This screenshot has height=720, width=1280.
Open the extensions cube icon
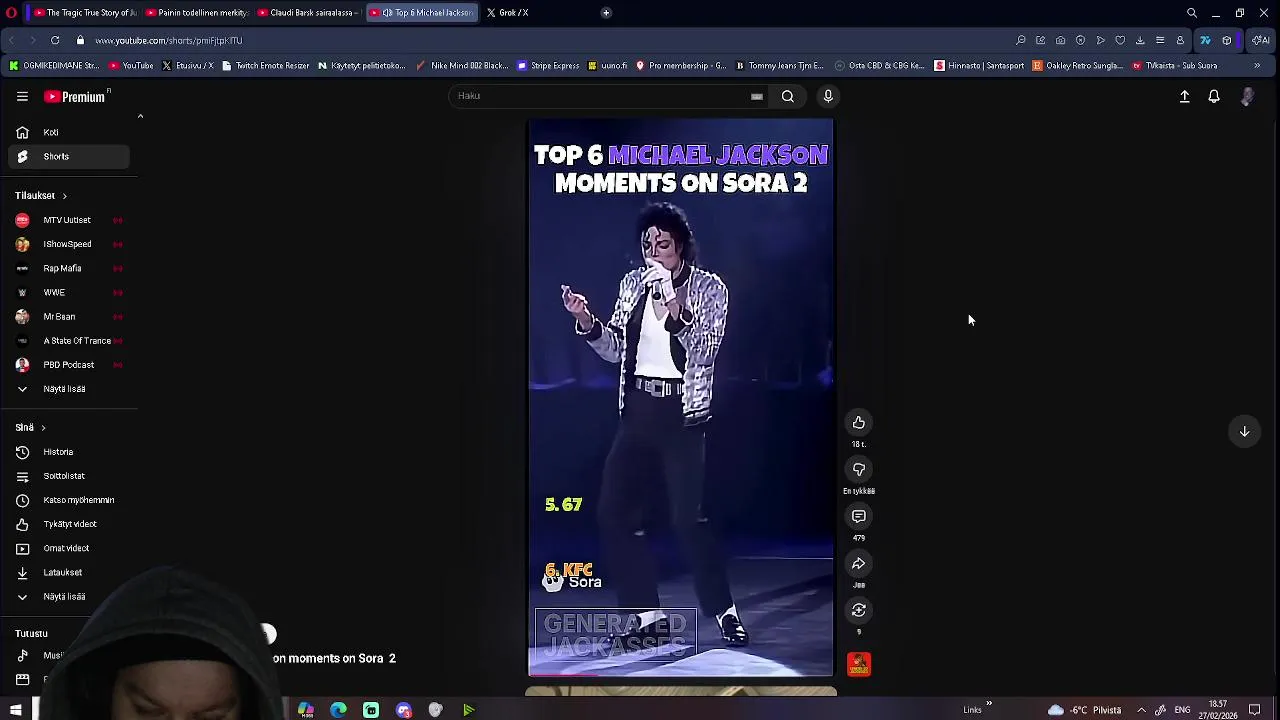[x=1227, y=41]
